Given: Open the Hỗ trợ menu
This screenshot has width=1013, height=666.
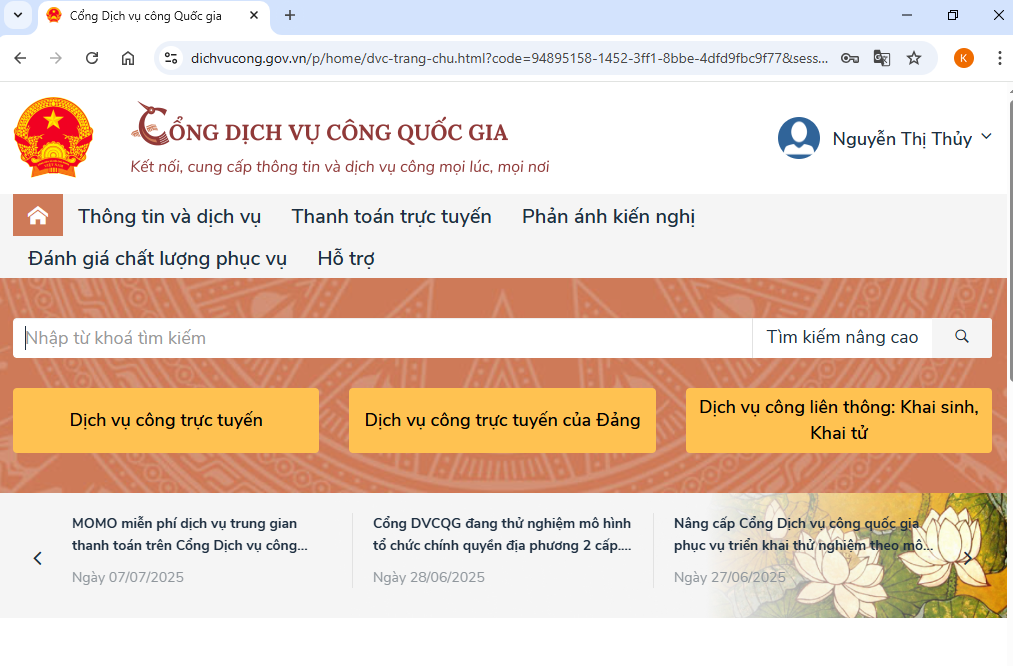Looking at the screenshot, I should click(x=346, y=258).
